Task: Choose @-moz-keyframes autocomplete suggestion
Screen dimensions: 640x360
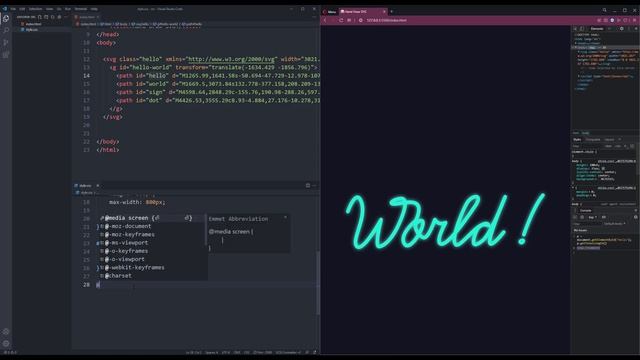Action: 152,235
